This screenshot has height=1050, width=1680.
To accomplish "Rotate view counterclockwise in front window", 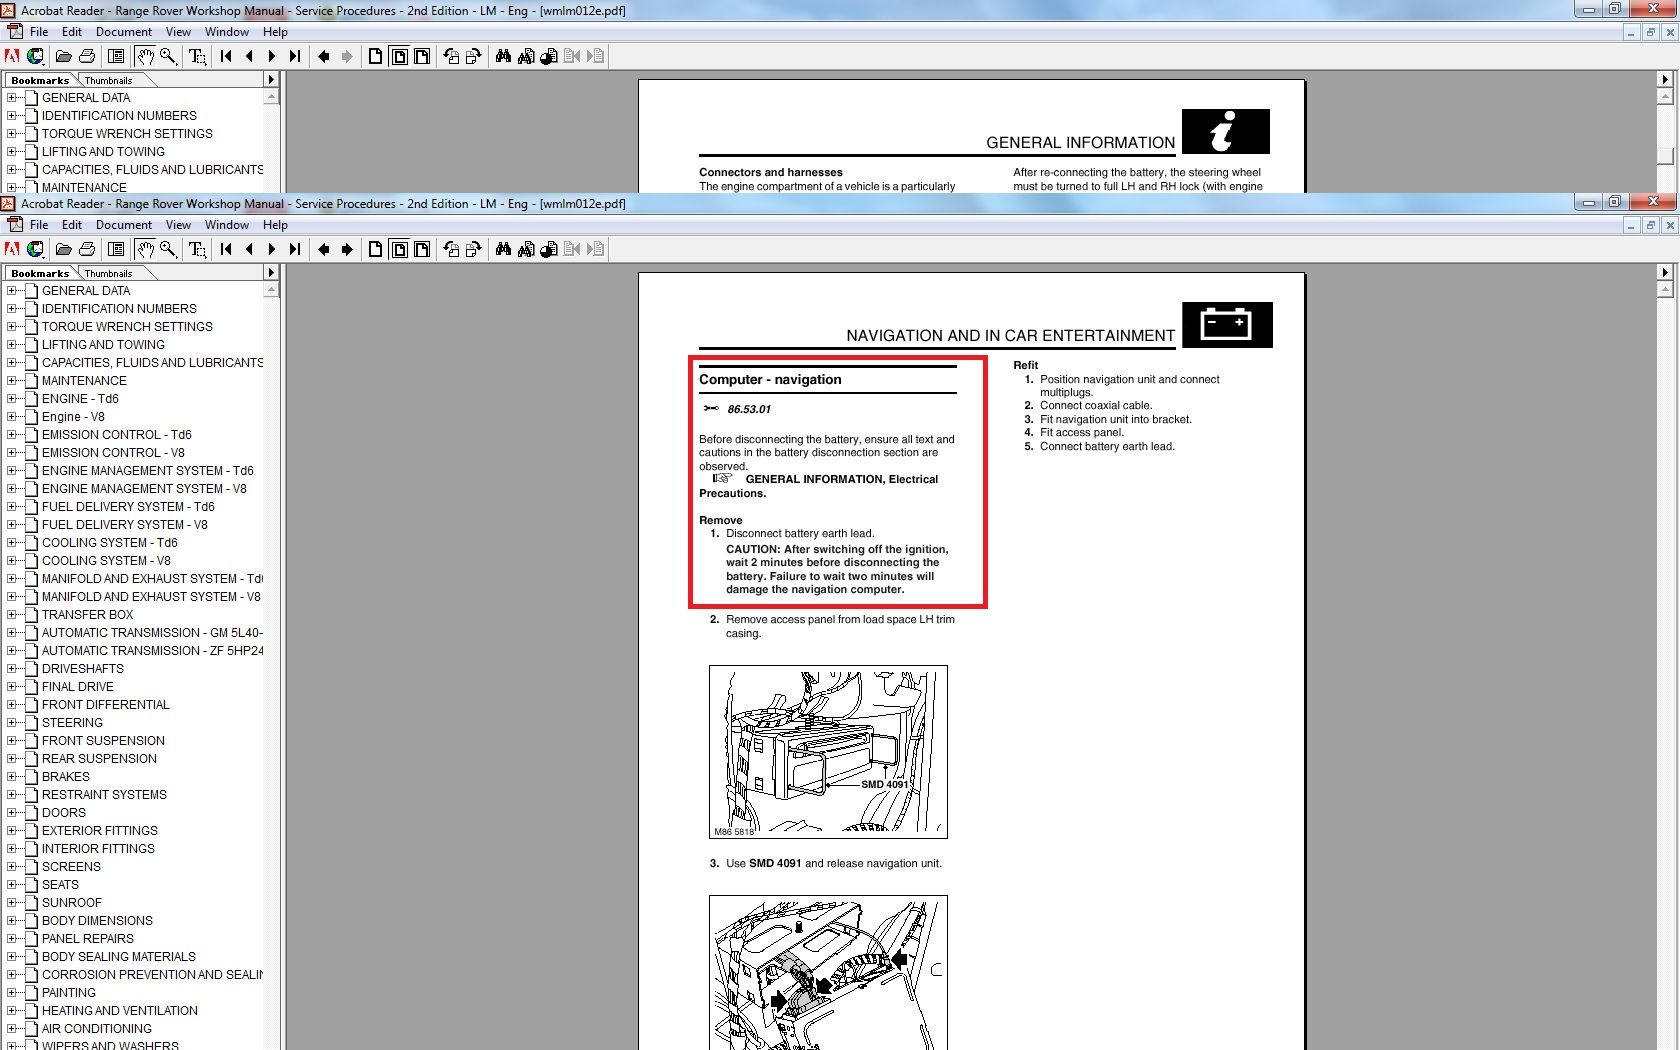I will click(x=451, y=249).
